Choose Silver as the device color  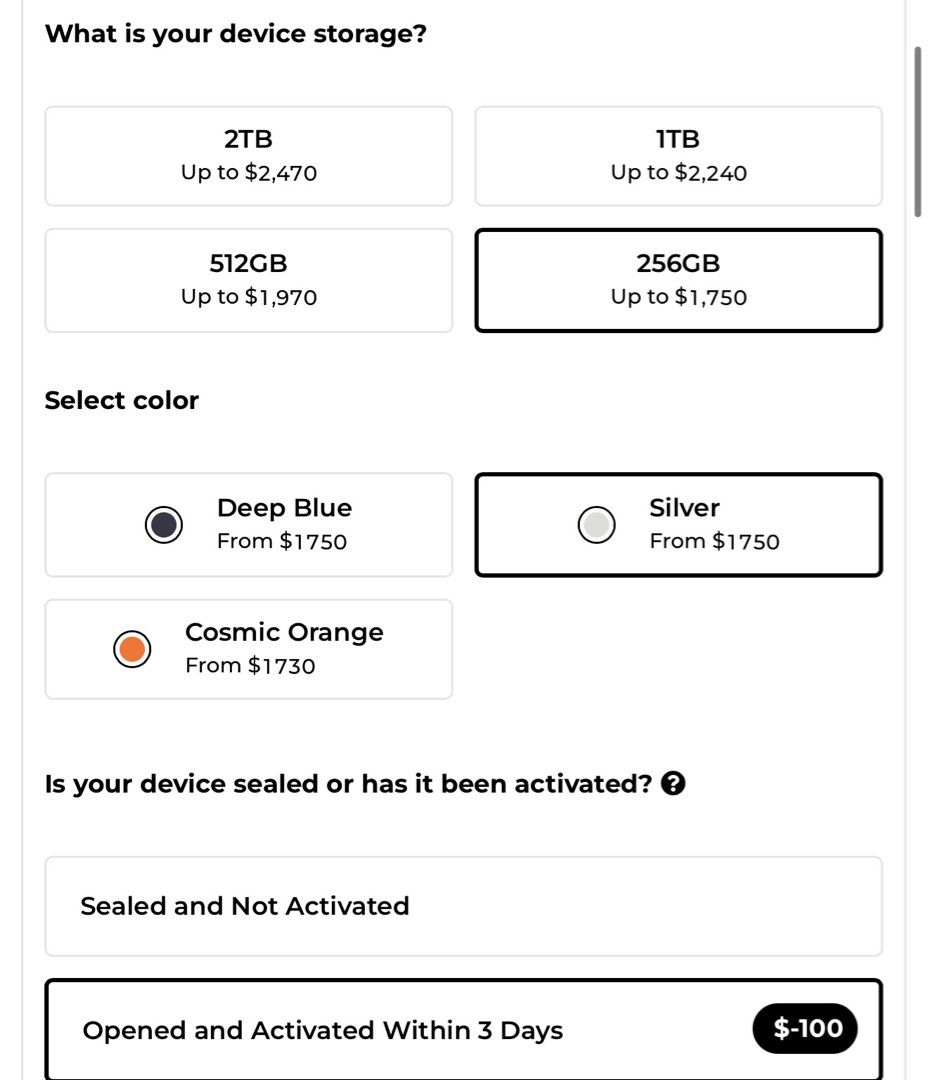pos(678,524)
